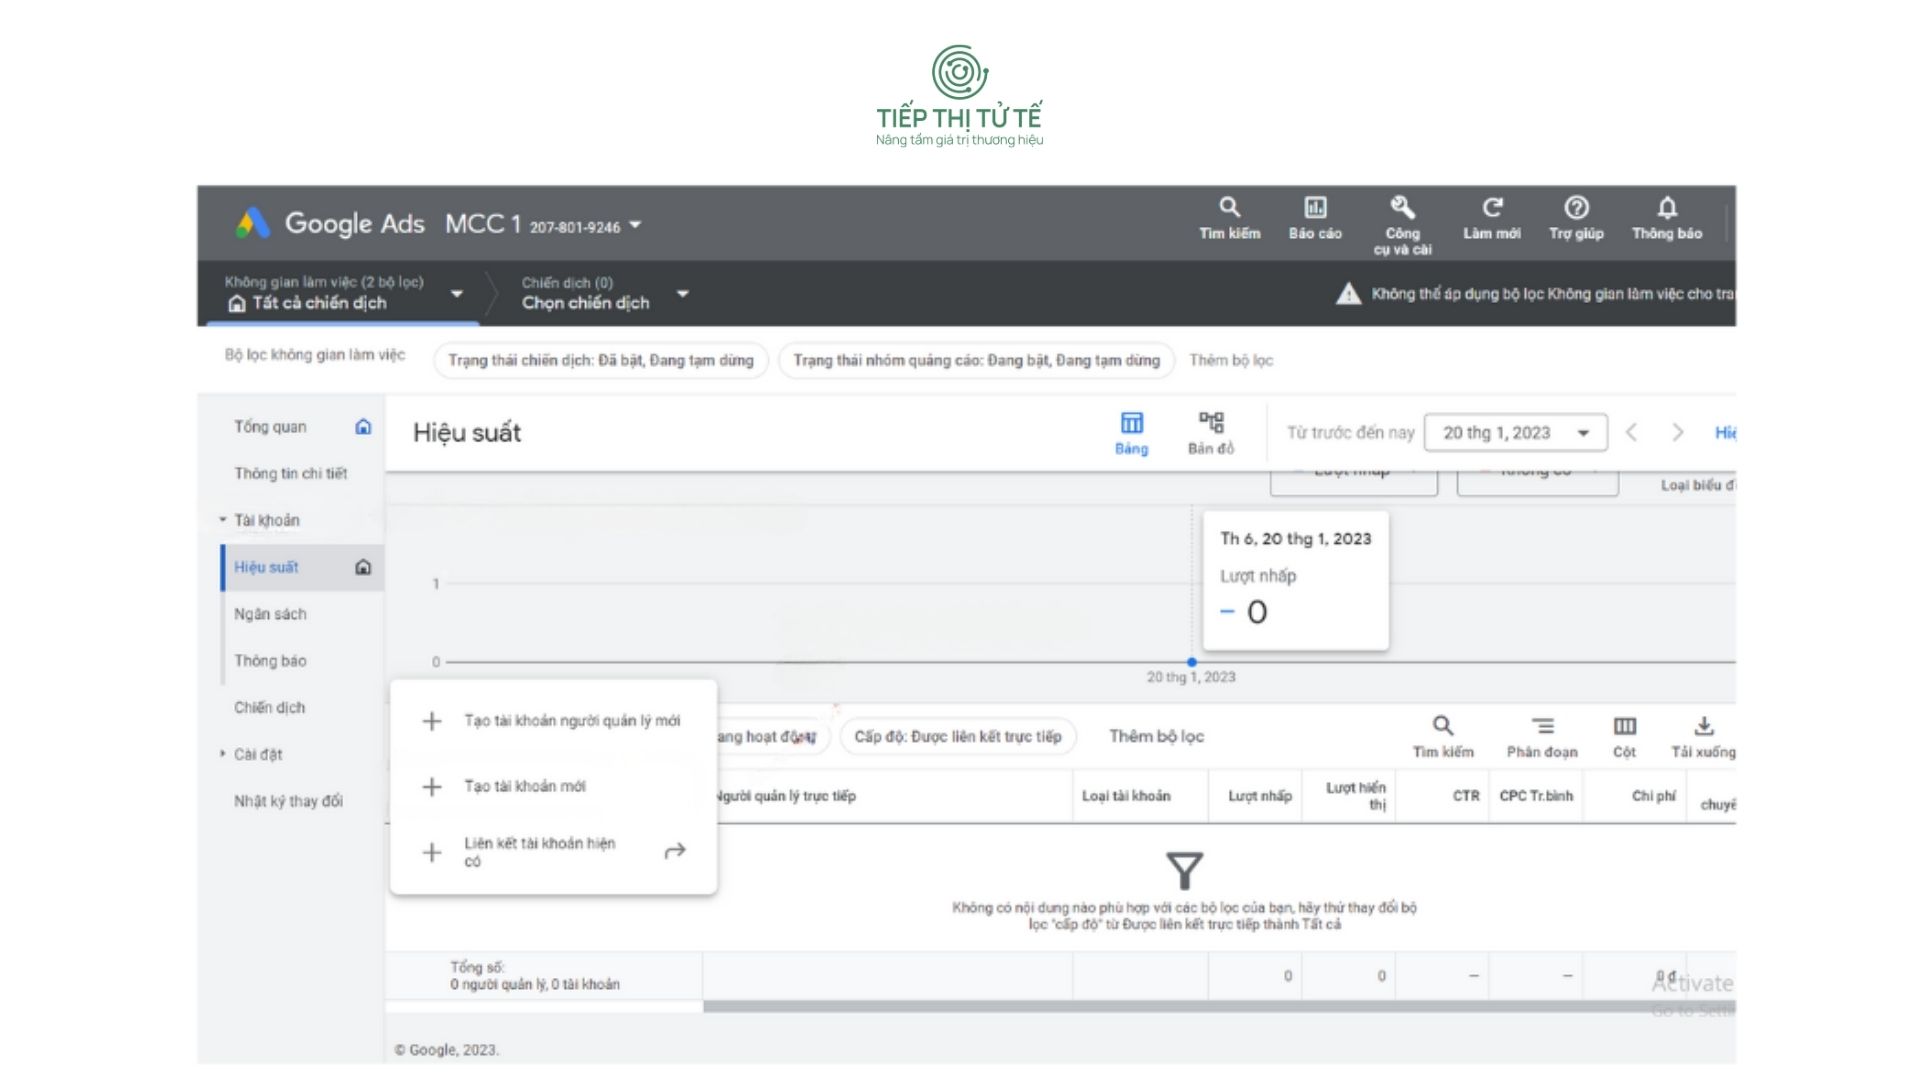Open the Tìm kiếm search icon in header
Viewport: 1920px width, 1080px height.
[1229, 208]
